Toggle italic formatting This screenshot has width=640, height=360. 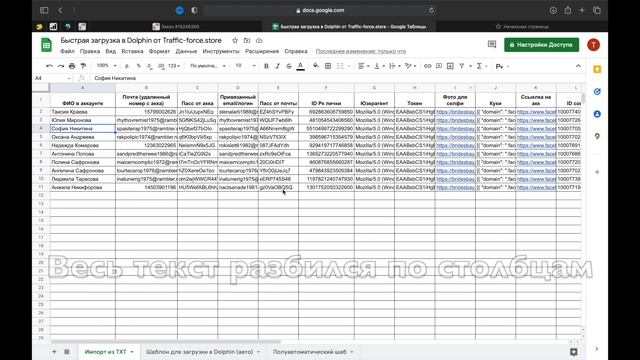click(x=278, y=66)
